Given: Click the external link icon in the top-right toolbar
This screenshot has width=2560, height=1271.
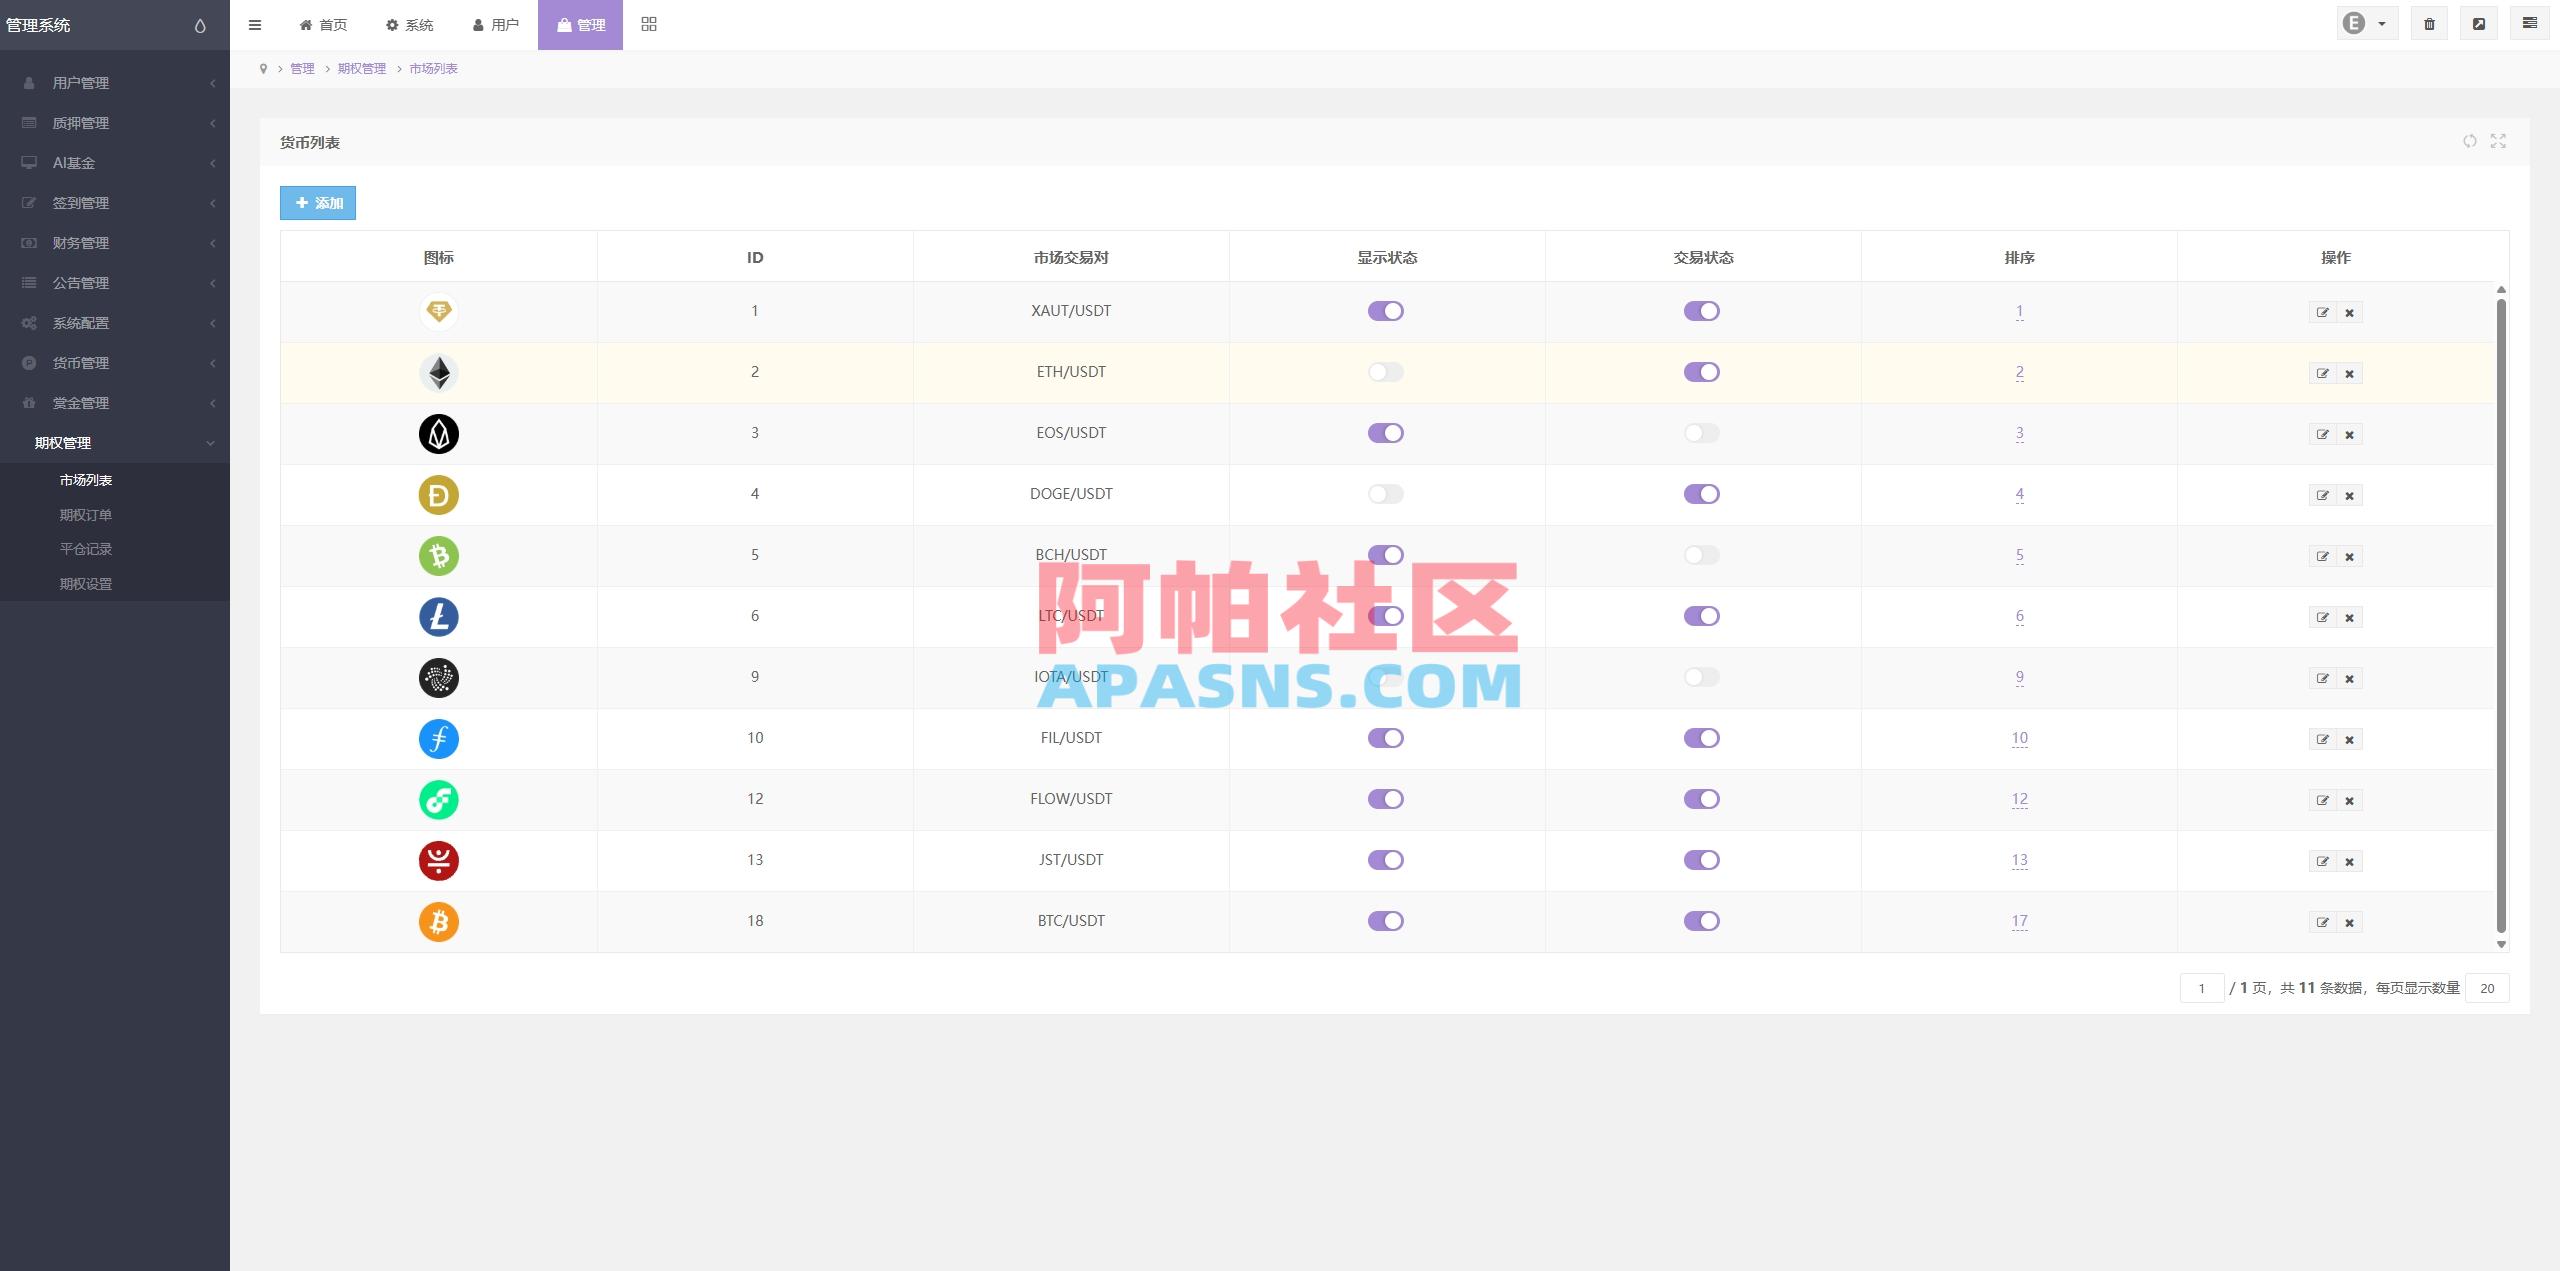Looking at the screenshot, I should [x=2480, y=22].
